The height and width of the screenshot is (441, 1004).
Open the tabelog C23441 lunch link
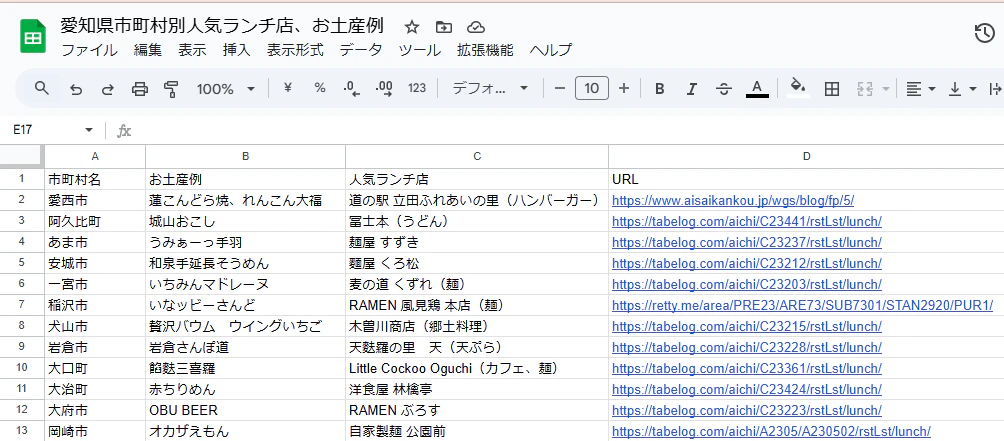pos(747,221)
